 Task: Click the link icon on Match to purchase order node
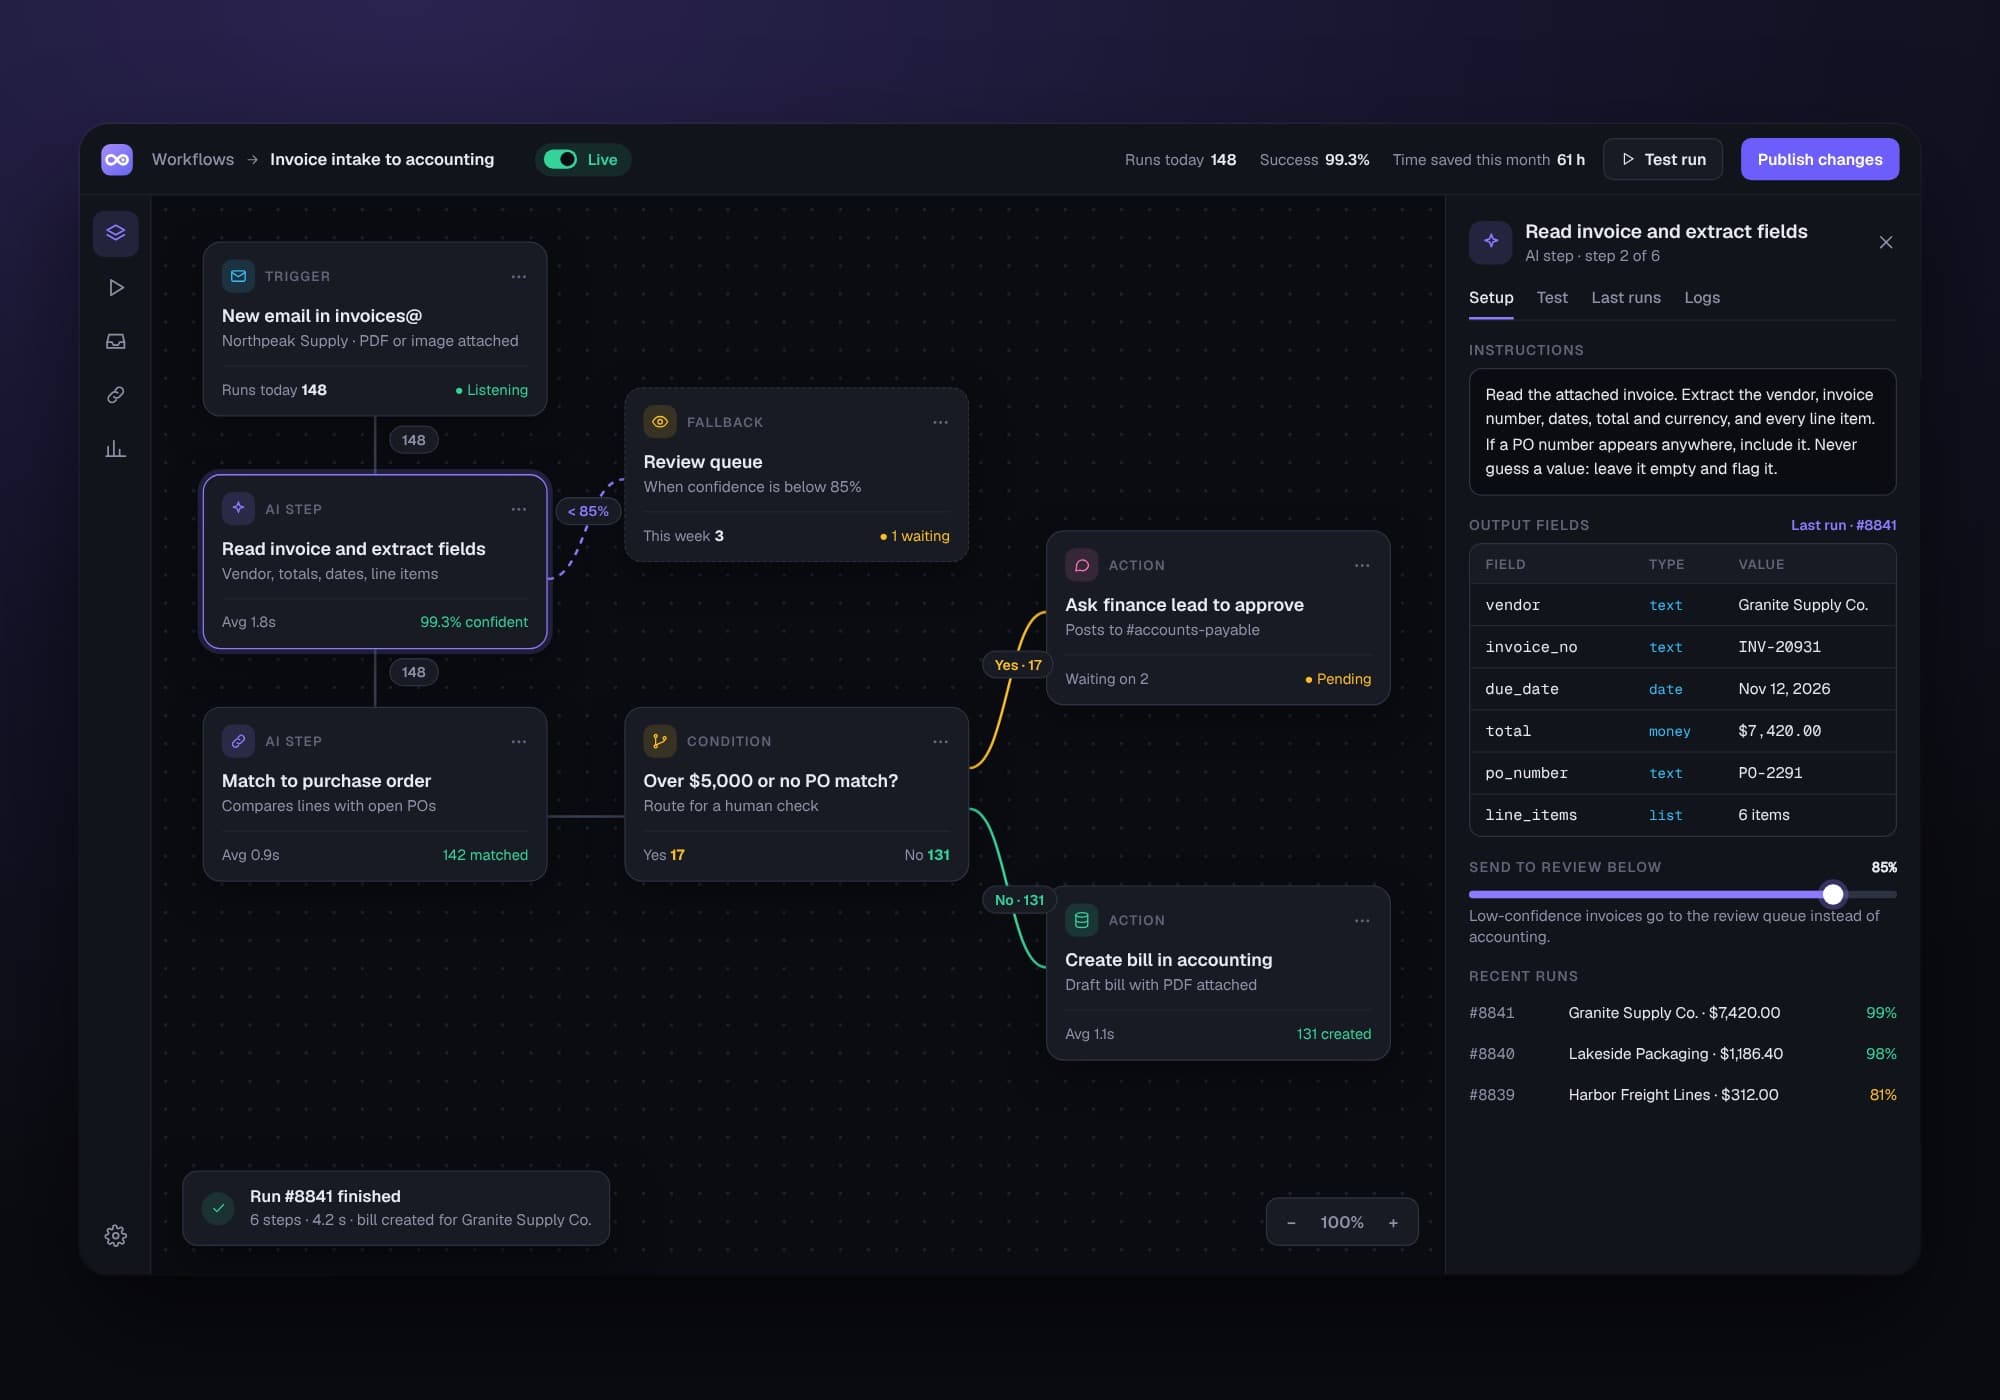point(238,741)
